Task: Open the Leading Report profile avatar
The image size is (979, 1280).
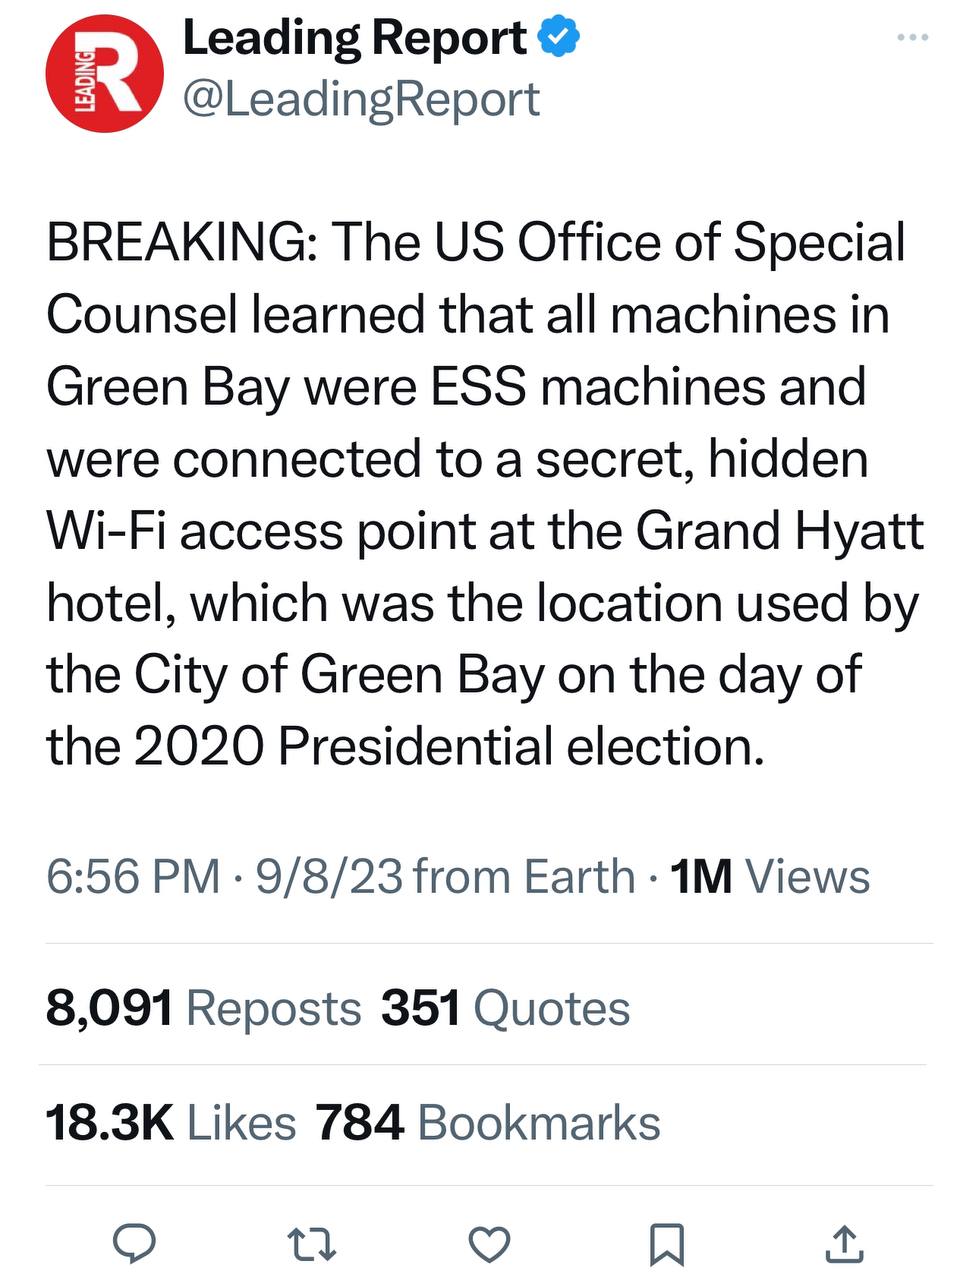Action: coord(104,74)
